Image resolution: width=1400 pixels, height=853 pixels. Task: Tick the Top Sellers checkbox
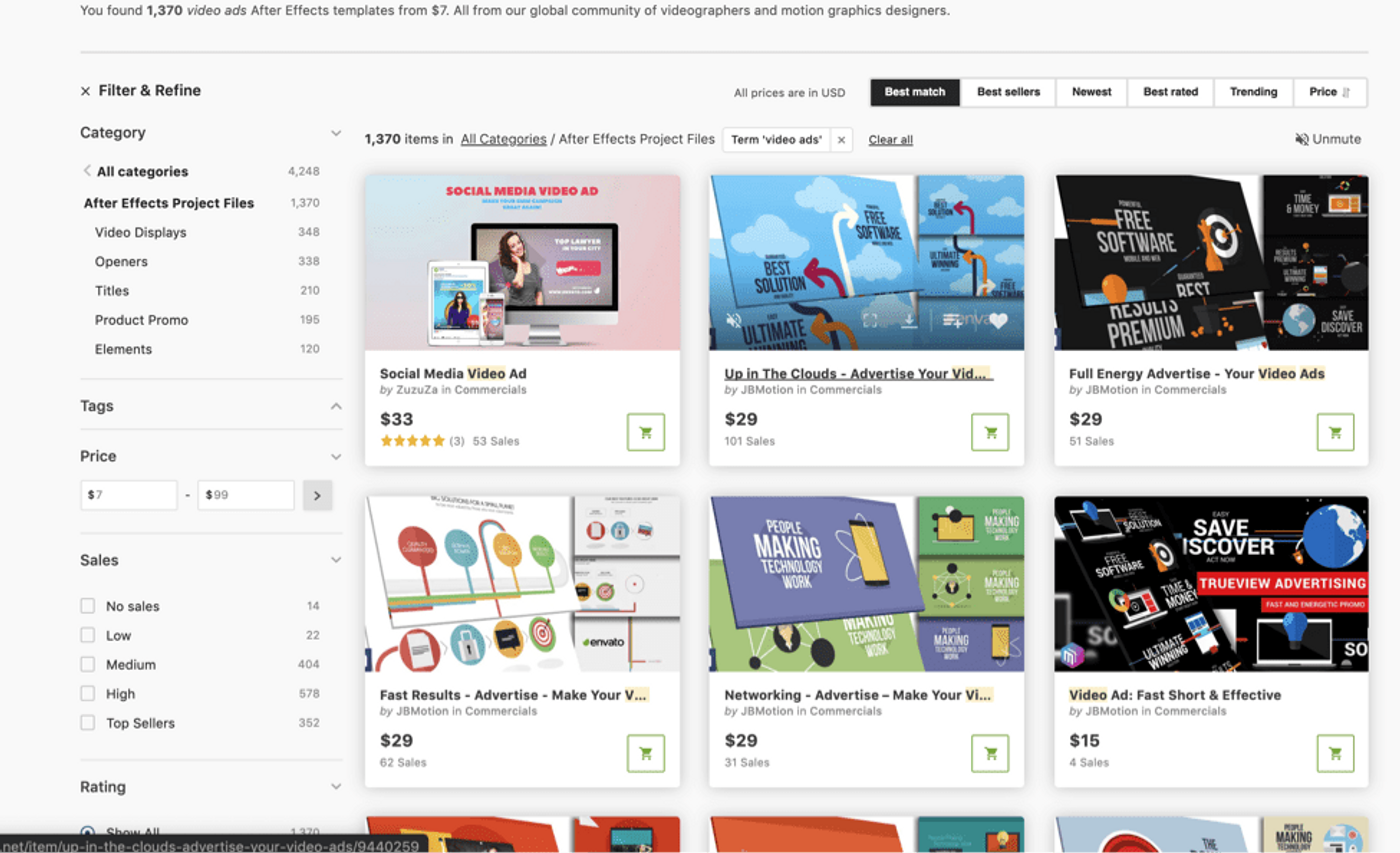tap(88, 723)
